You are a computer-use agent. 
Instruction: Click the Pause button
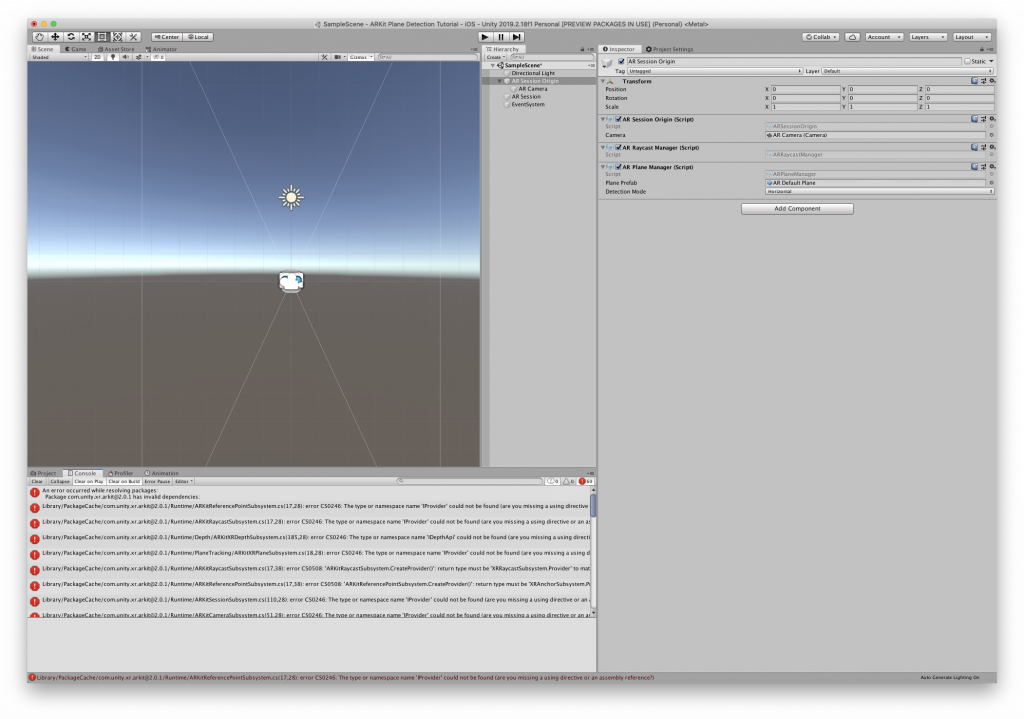point(501,37)
